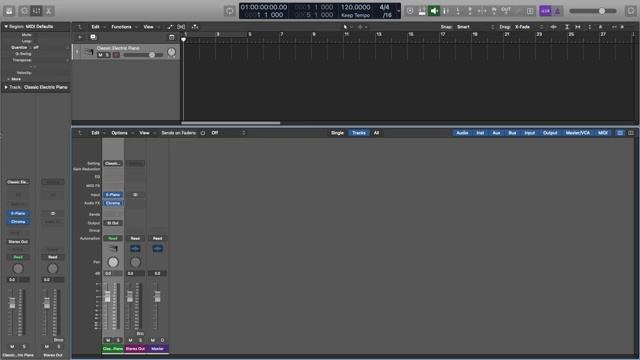Click the Classic Electric Piano track volume slider
The height and width of the screenshot is (360, 640).
(x=143, y=55)
